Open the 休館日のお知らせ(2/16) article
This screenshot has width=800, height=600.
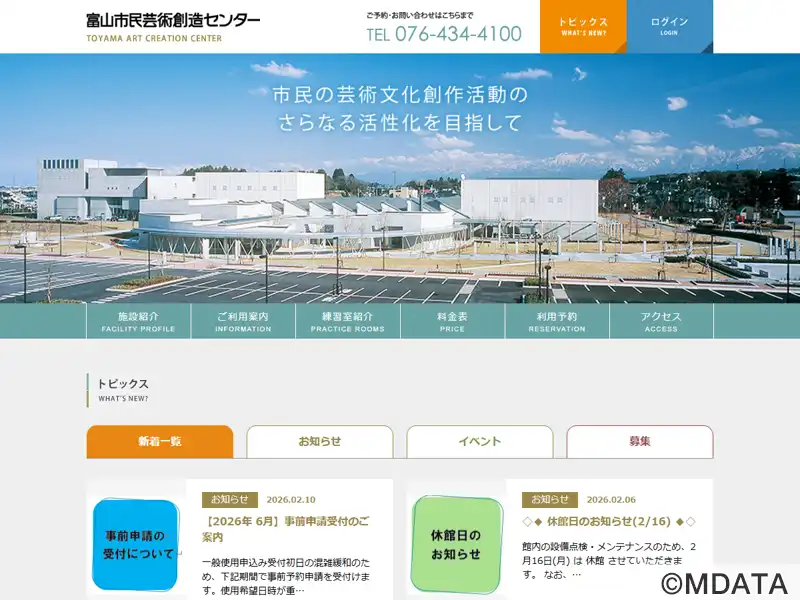point(609,521)
